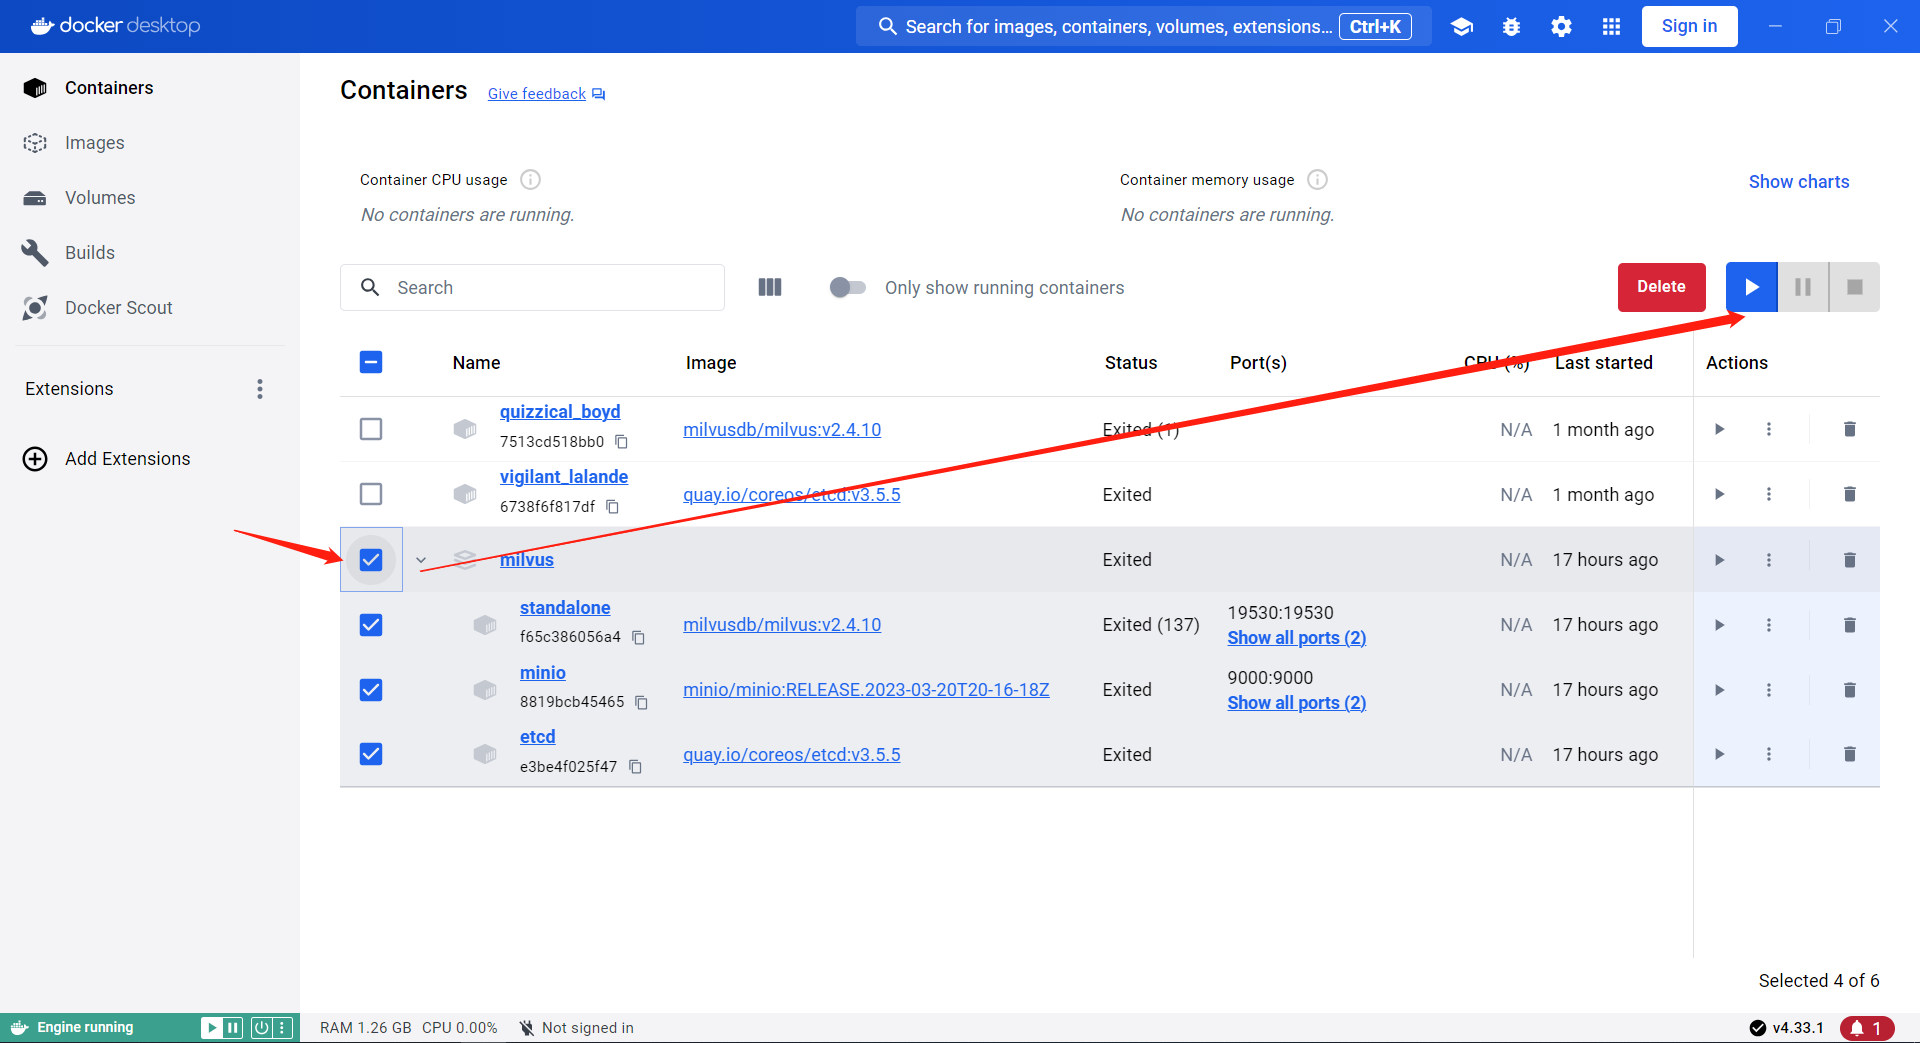This screenshot has height=1043, width=1920.
Task: Copy the etcd container ID e3be4f025f47
Action: coord(635,767)
